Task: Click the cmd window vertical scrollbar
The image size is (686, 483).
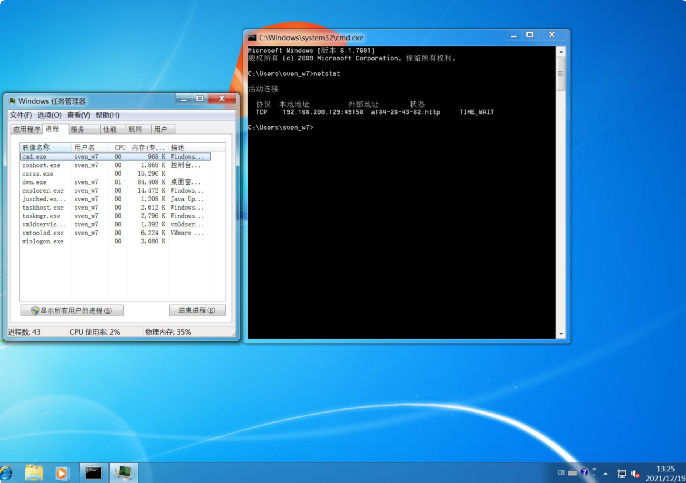Action: tap(563, 190)
